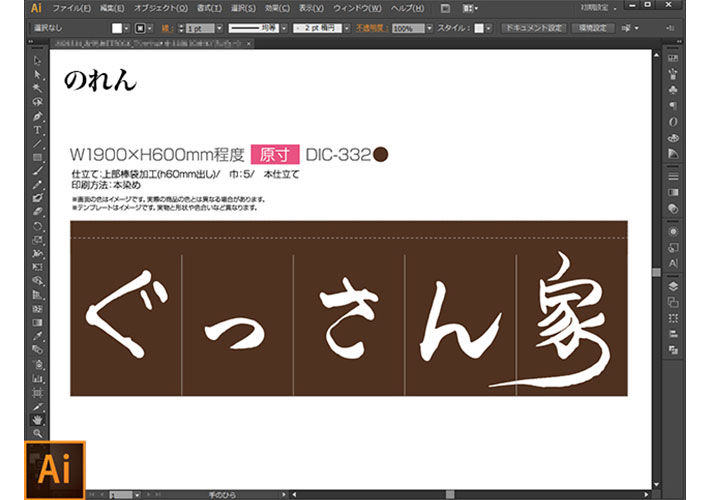Select the Magic Wand tool
This screenshot has width=710, height=500.
coord(37,88)
